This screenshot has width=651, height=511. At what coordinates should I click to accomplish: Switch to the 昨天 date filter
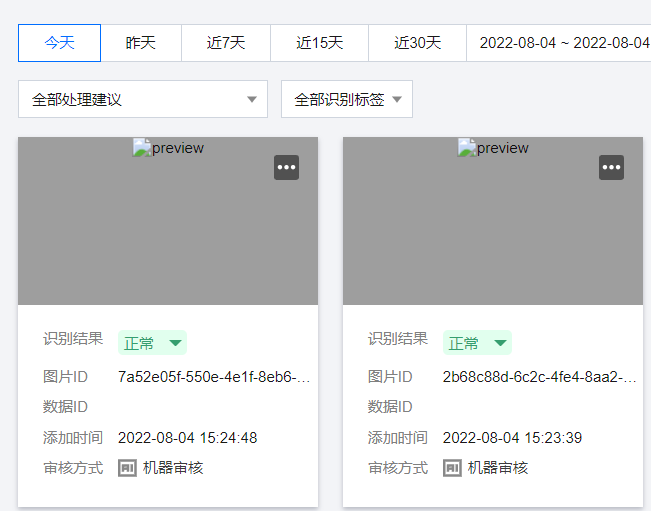coord(141,43)
